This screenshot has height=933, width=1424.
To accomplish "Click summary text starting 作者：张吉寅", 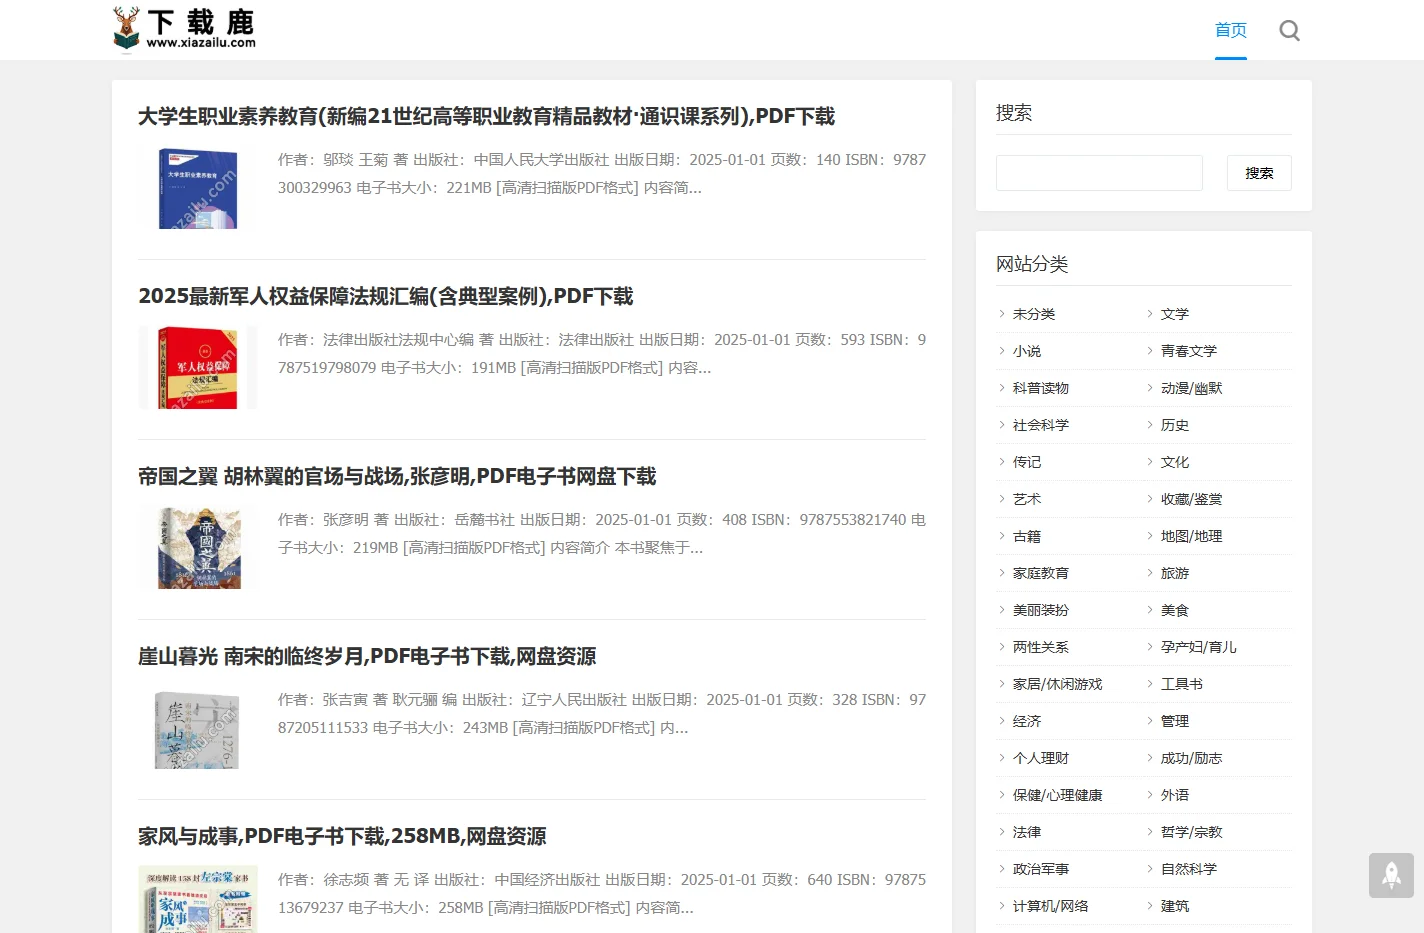I will click(602, 714).
